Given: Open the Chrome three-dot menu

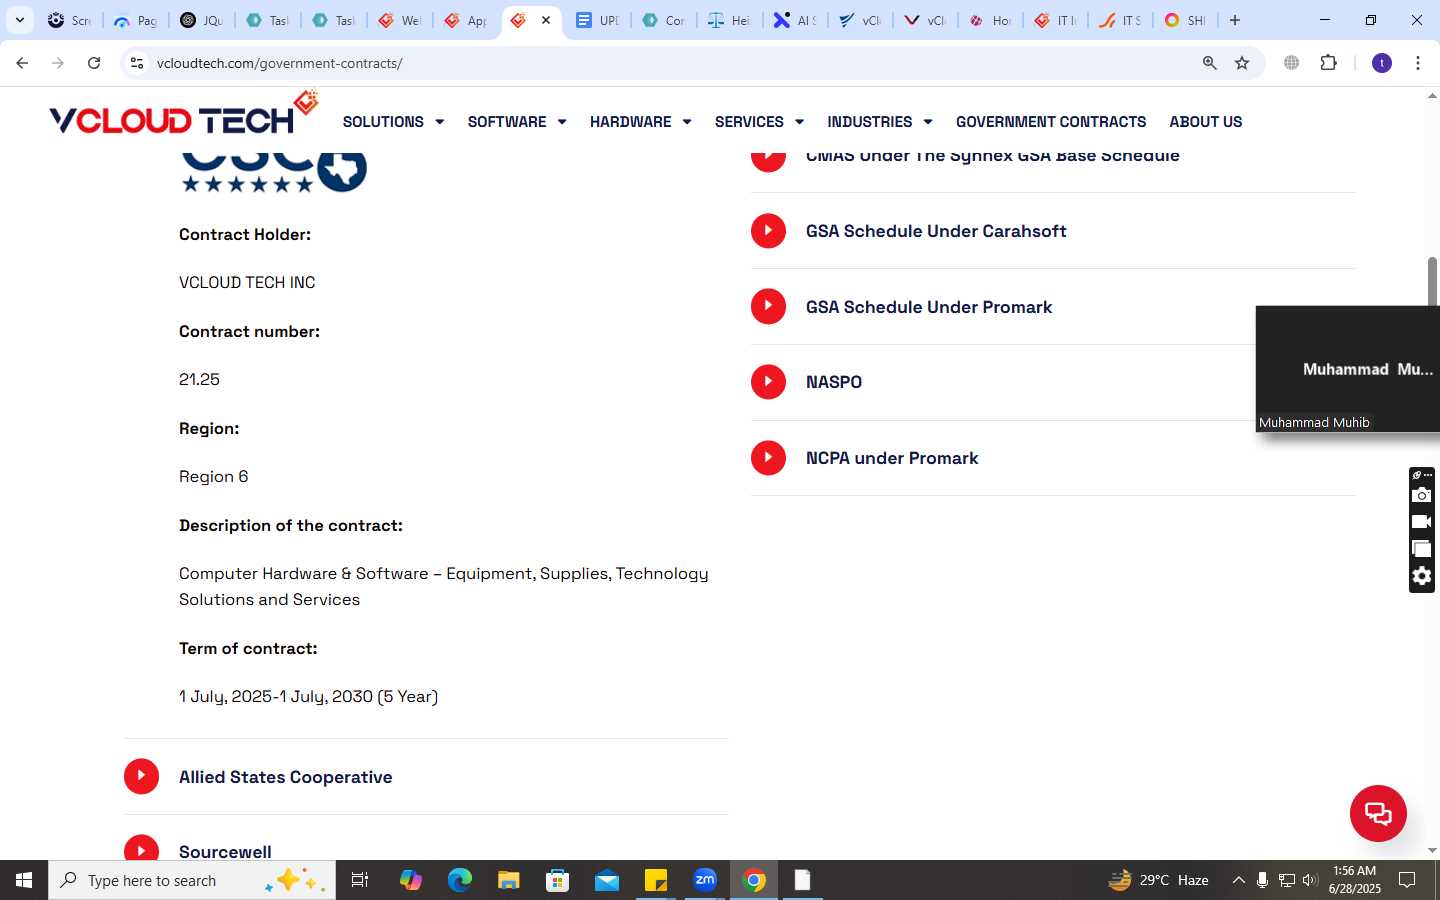Looking at the screenshot, I should click(x=1418, y=63).
